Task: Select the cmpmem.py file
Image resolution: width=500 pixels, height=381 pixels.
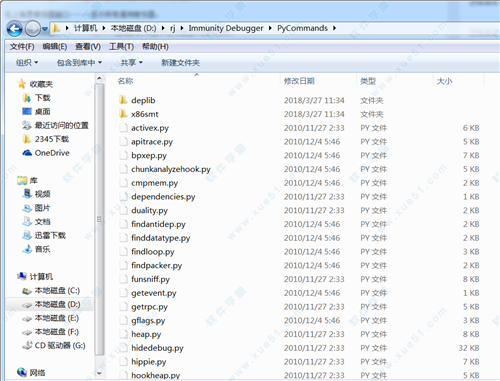Action: (149, 183)
